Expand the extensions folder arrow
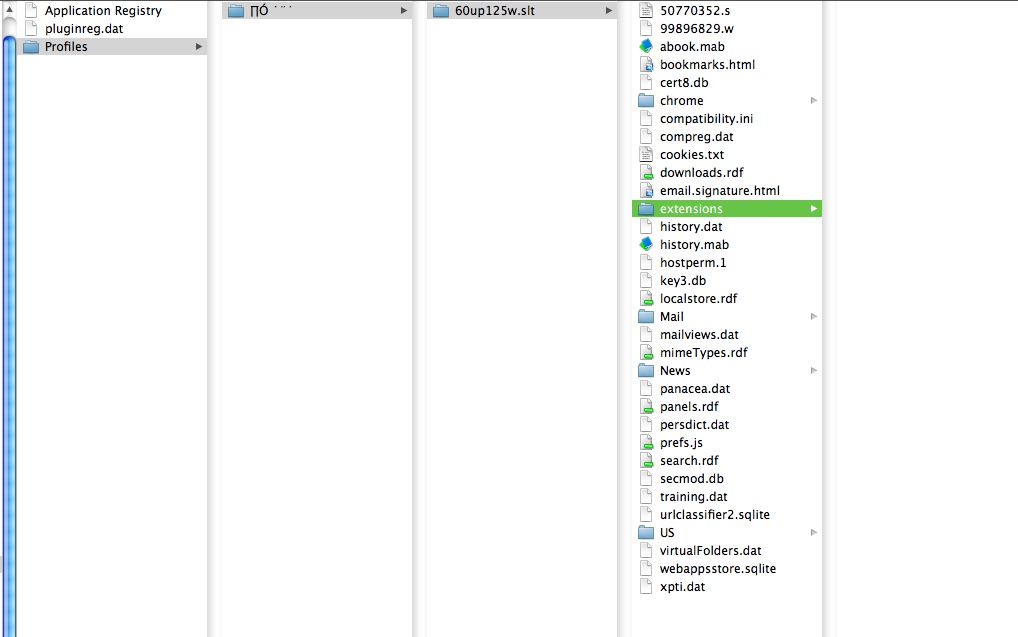 click(813, 208)
